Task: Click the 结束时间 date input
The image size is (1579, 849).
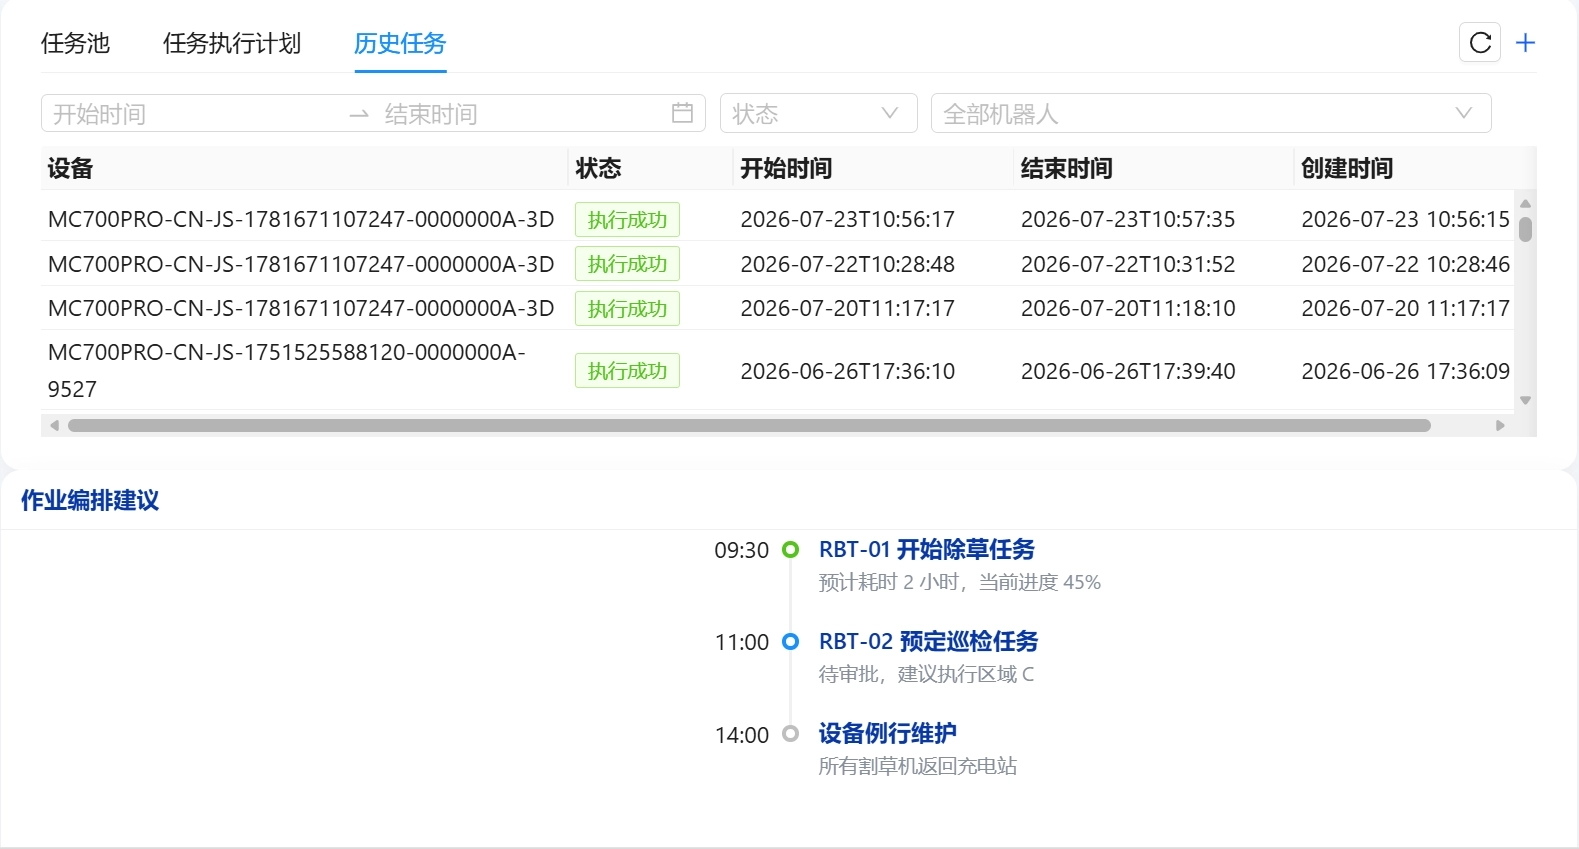Action: 520,114
